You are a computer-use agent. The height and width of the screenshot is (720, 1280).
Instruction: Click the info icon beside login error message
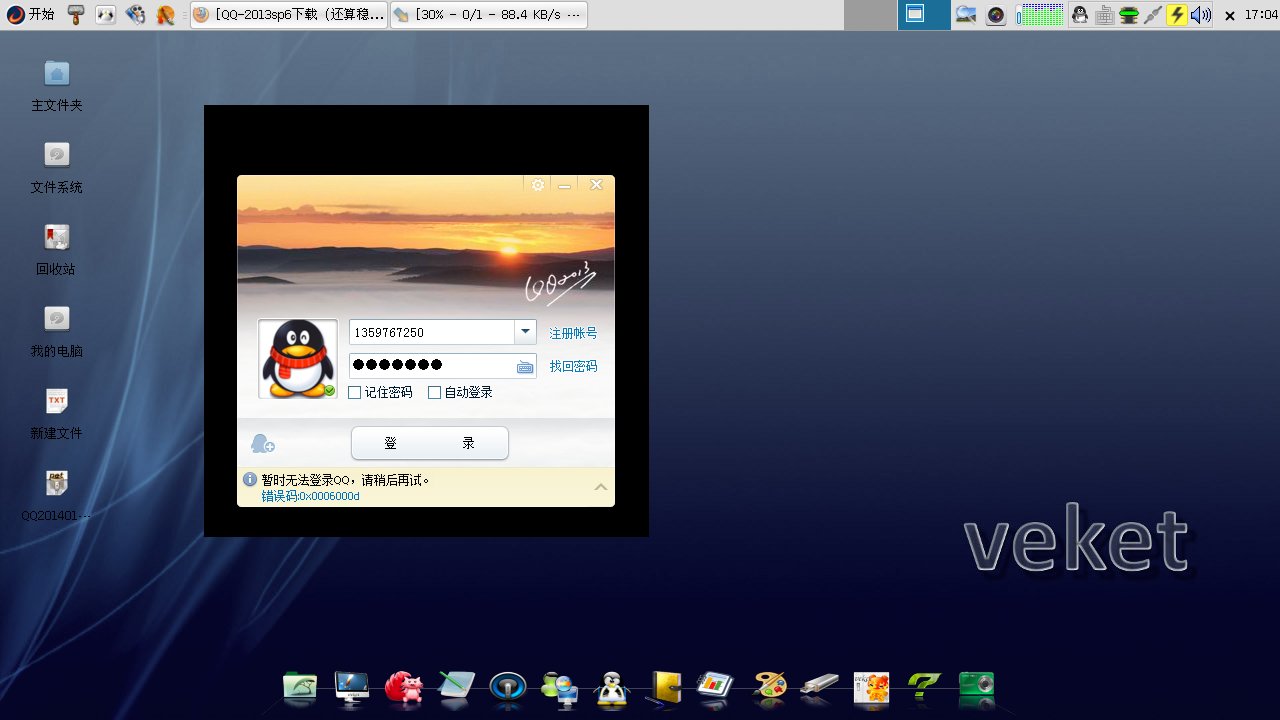coord(250,480)
